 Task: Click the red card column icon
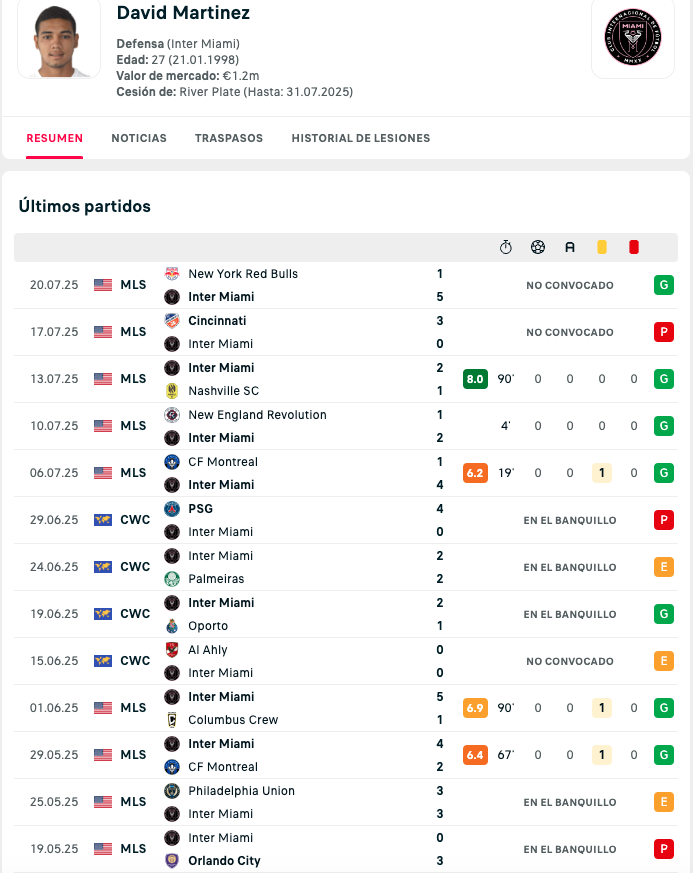pos(633,247)
